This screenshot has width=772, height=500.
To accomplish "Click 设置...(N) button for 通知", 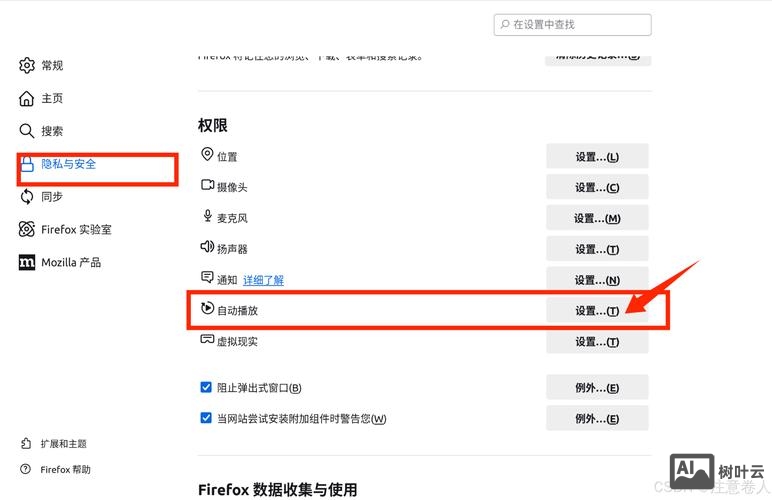I will click(597, 280).
